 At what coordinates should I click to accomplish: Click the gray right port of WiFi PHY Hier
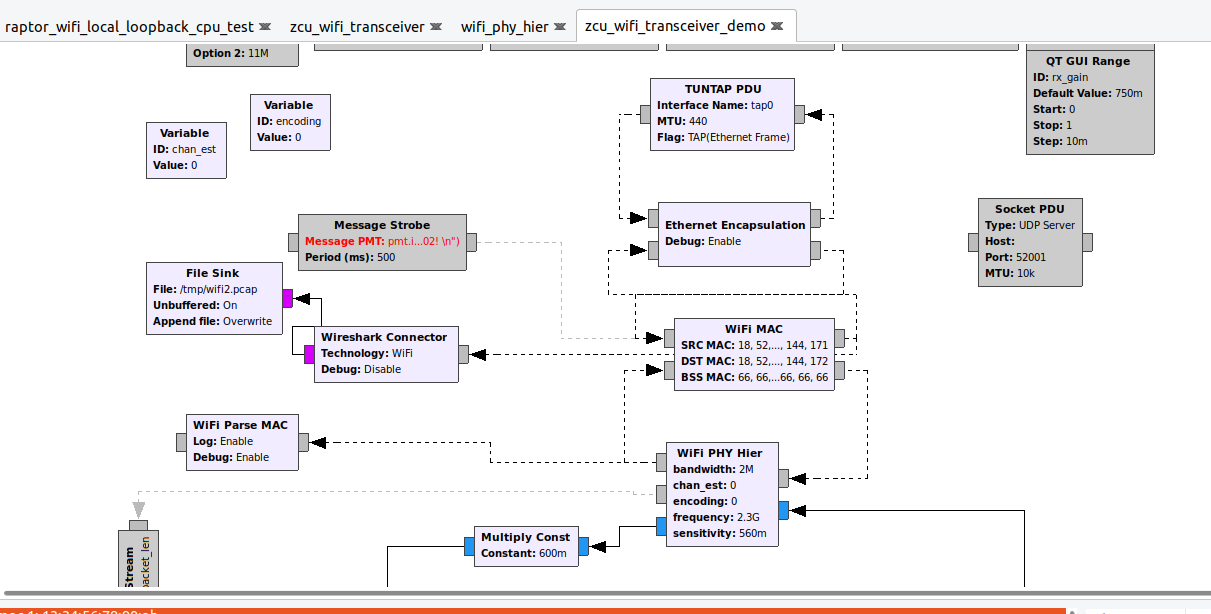point(784,478)
